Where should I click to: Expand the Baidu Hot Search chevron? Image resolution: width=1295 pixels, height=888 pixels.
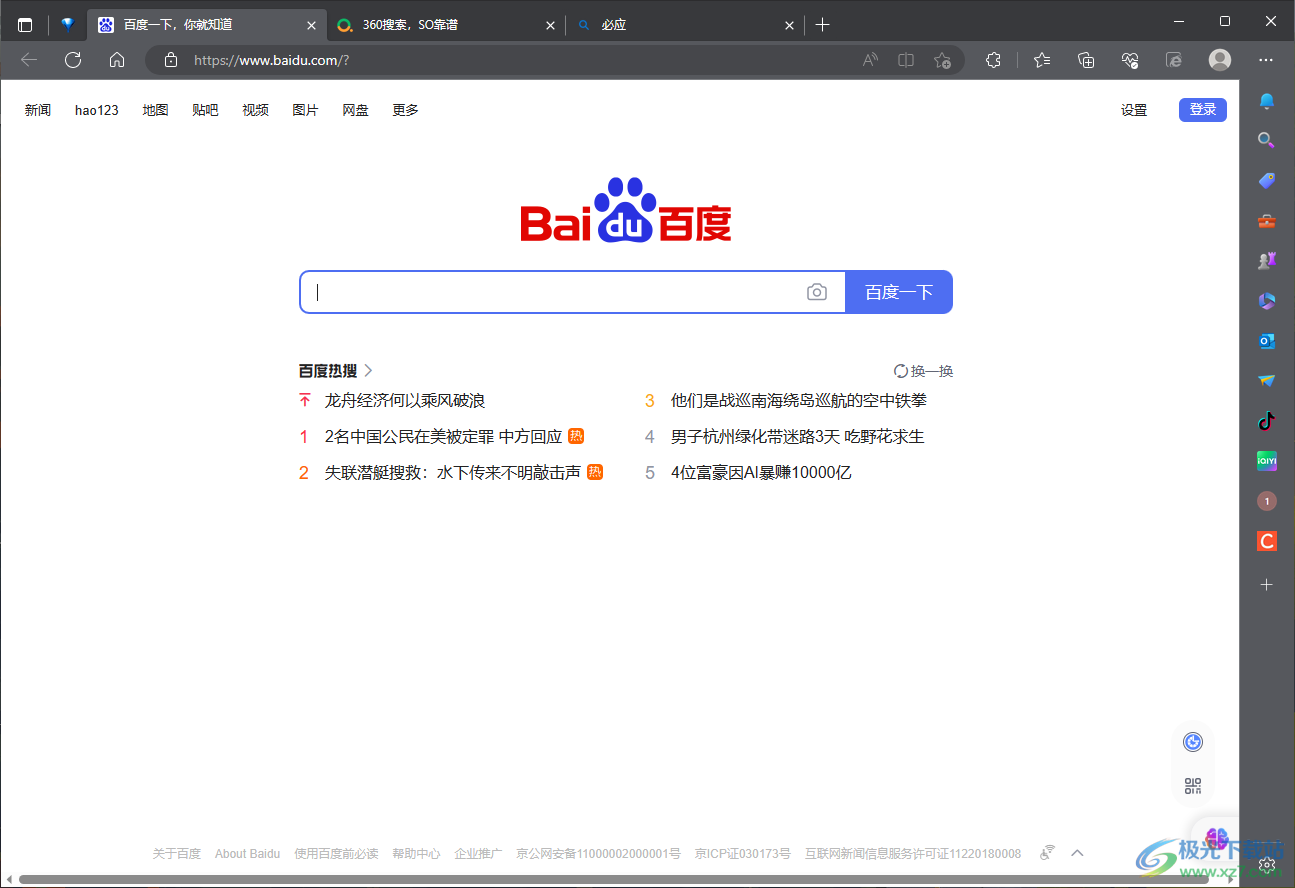[x=368, y=370]
